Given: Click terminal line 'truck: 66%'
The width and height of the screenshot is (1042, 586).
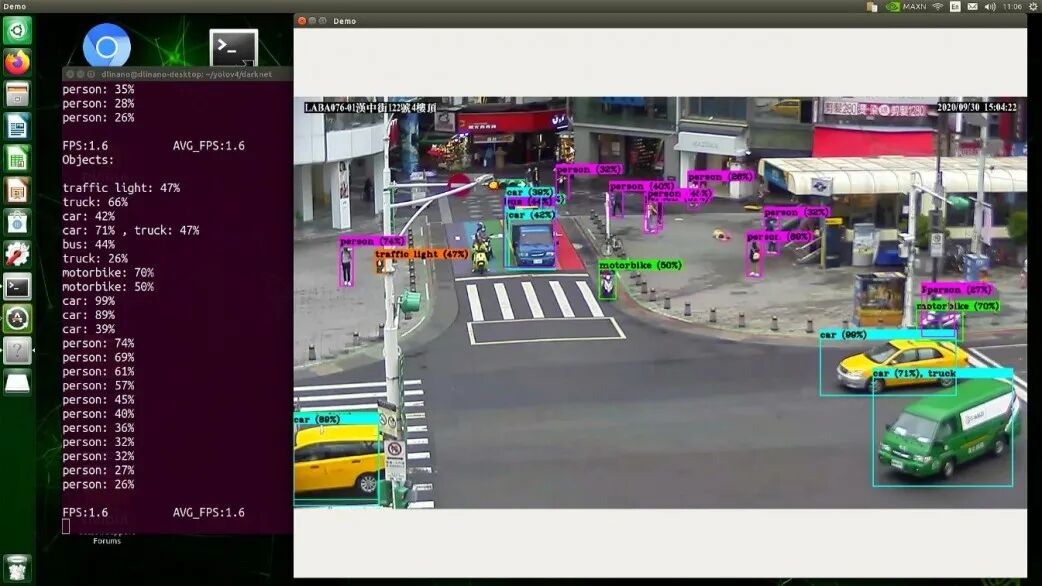Looking at the screenshot, I should pos(95,202).
